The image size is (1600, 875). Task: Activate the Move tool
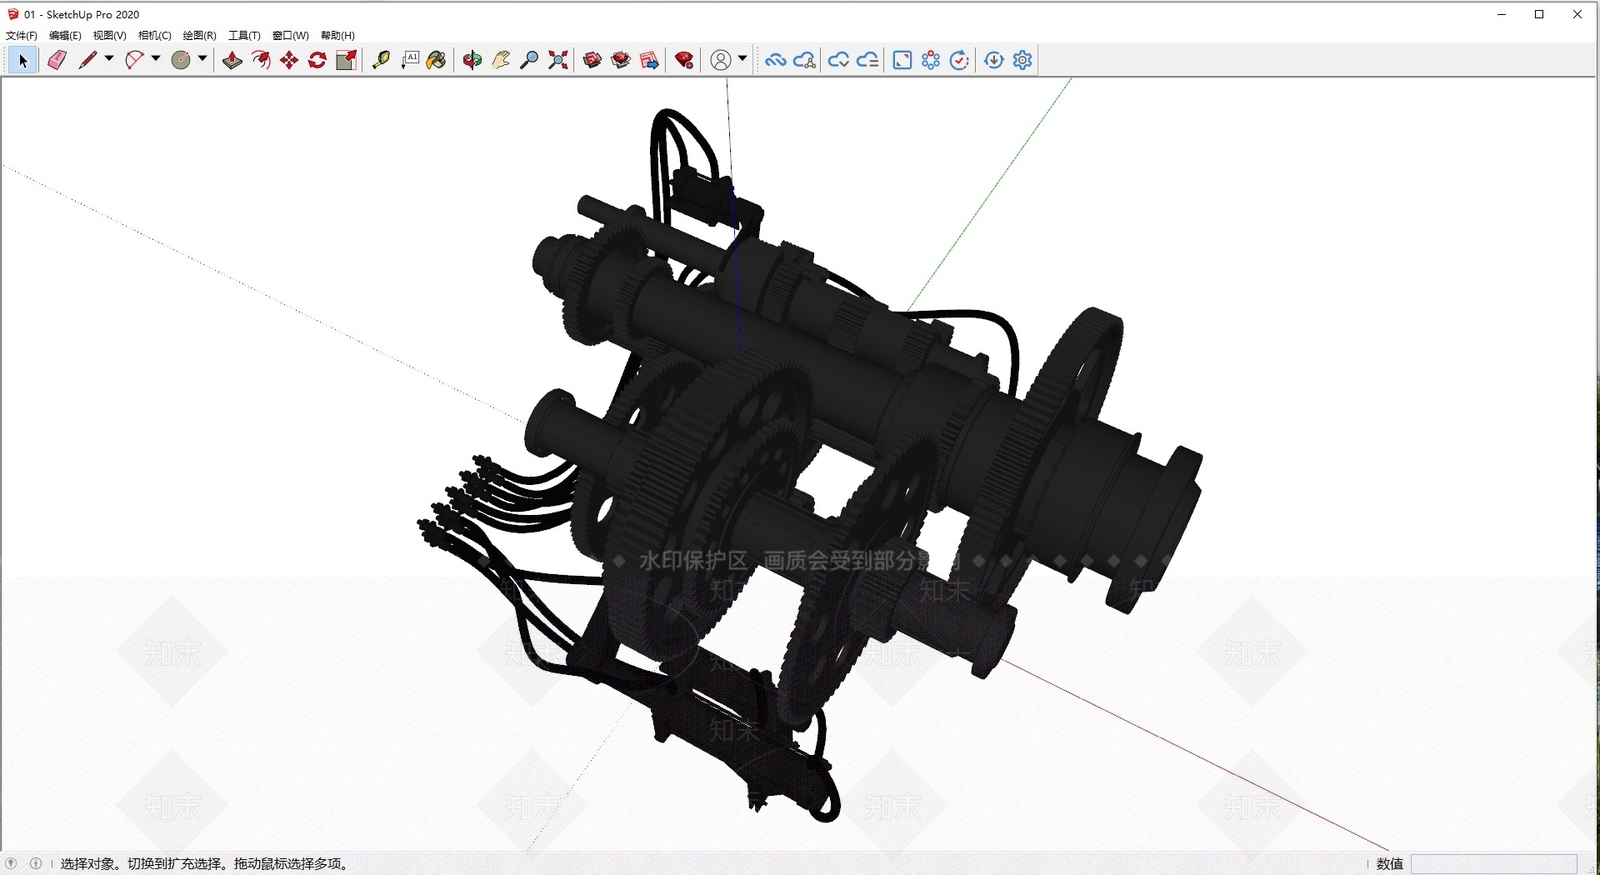click(289, 60)
